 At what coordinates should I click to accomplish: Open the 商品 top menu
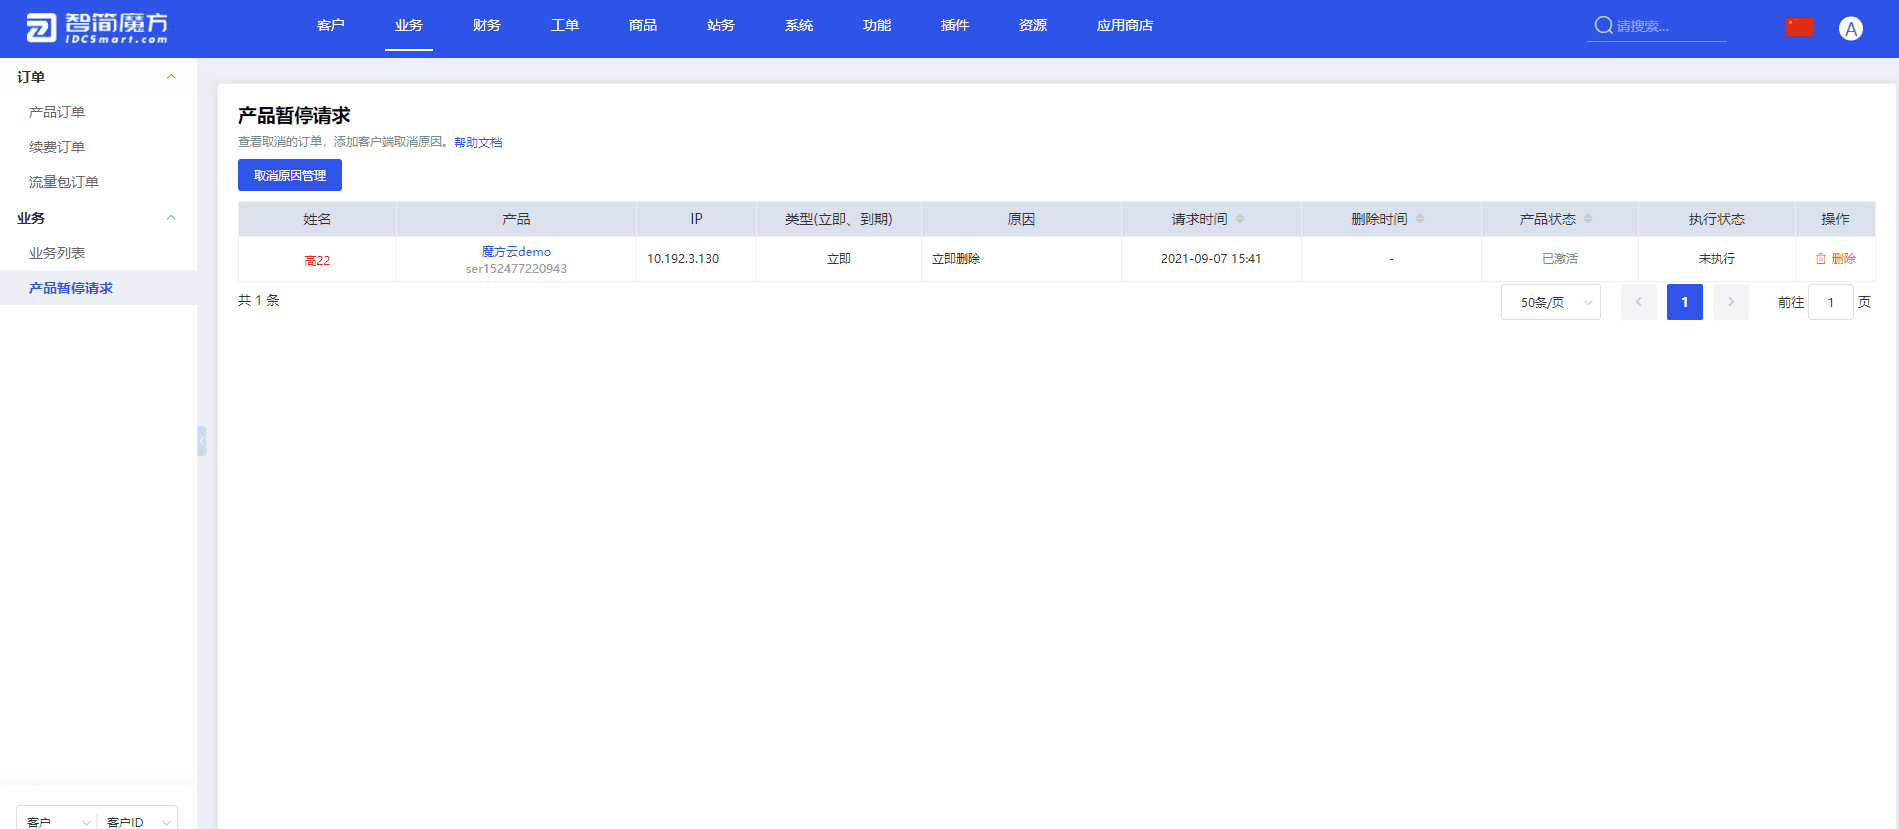click(643, 26)
